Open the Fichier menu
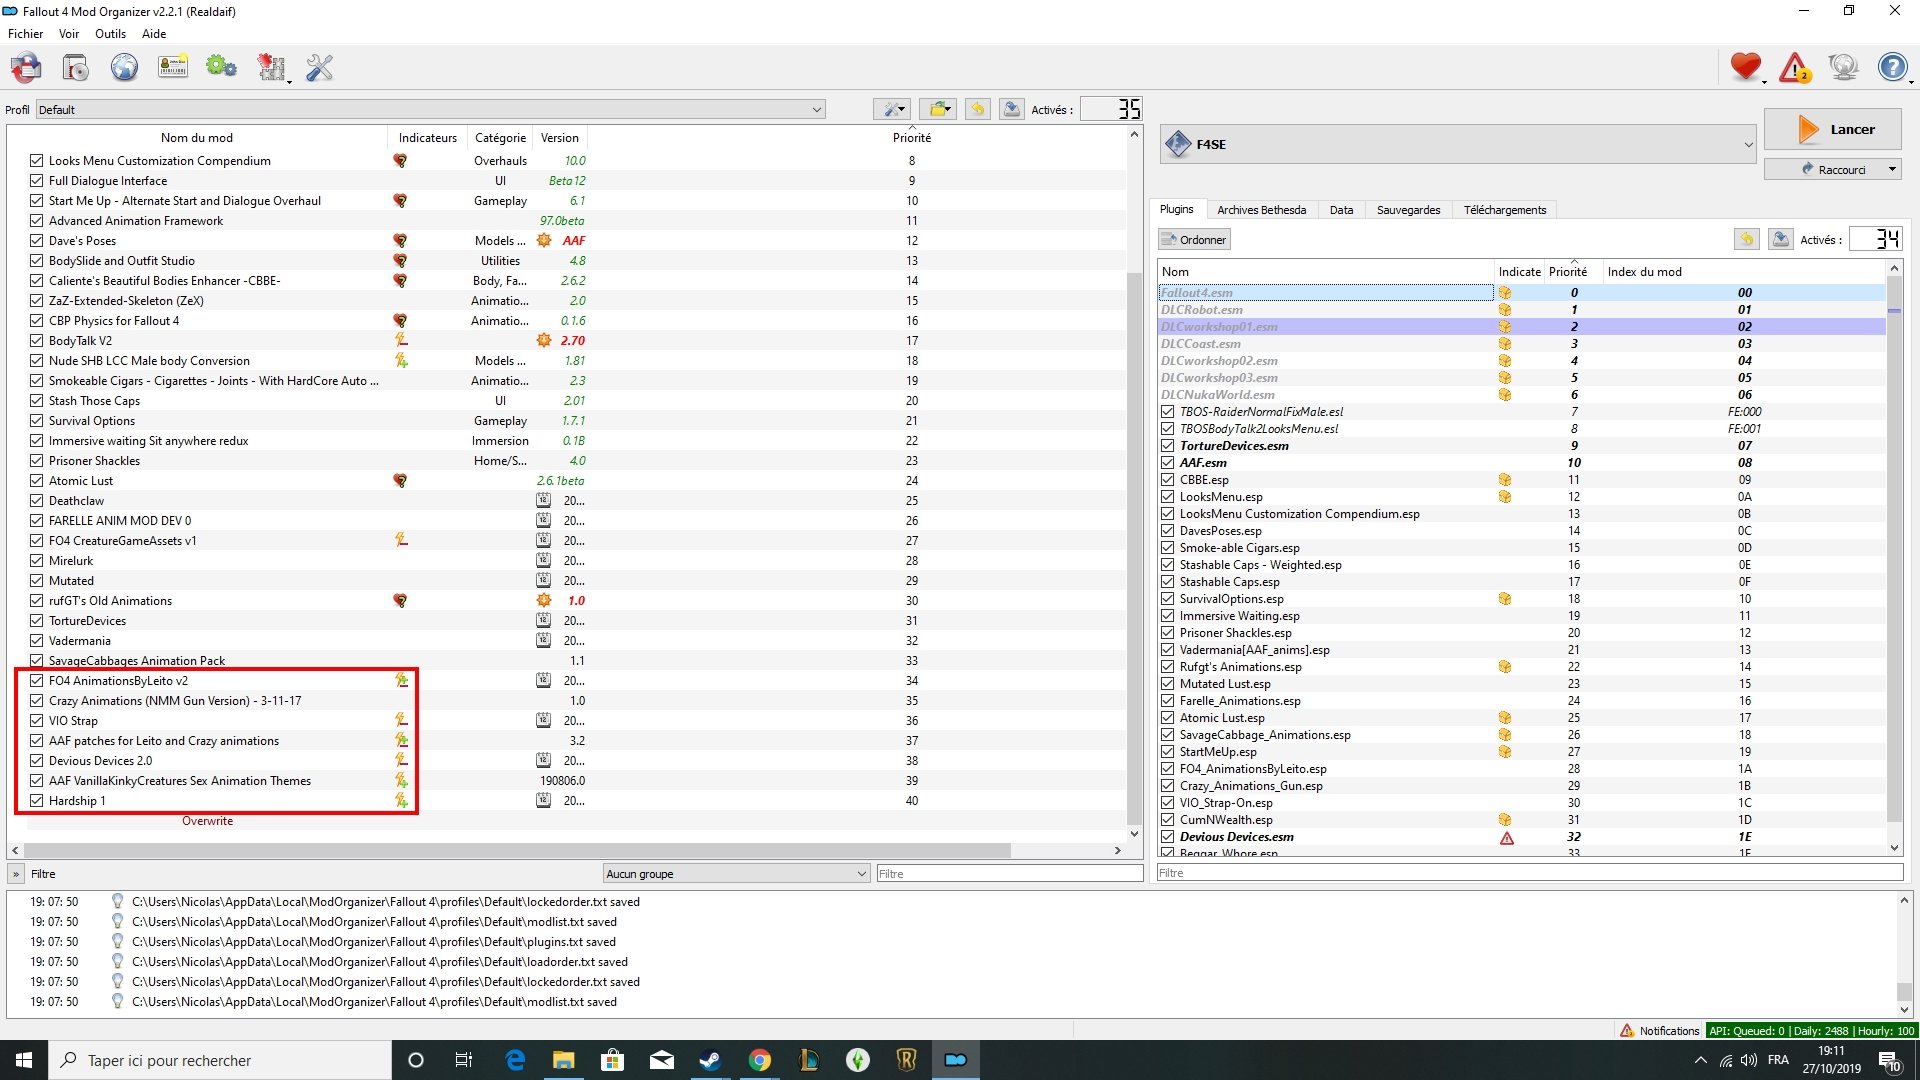 click(25, 33)
